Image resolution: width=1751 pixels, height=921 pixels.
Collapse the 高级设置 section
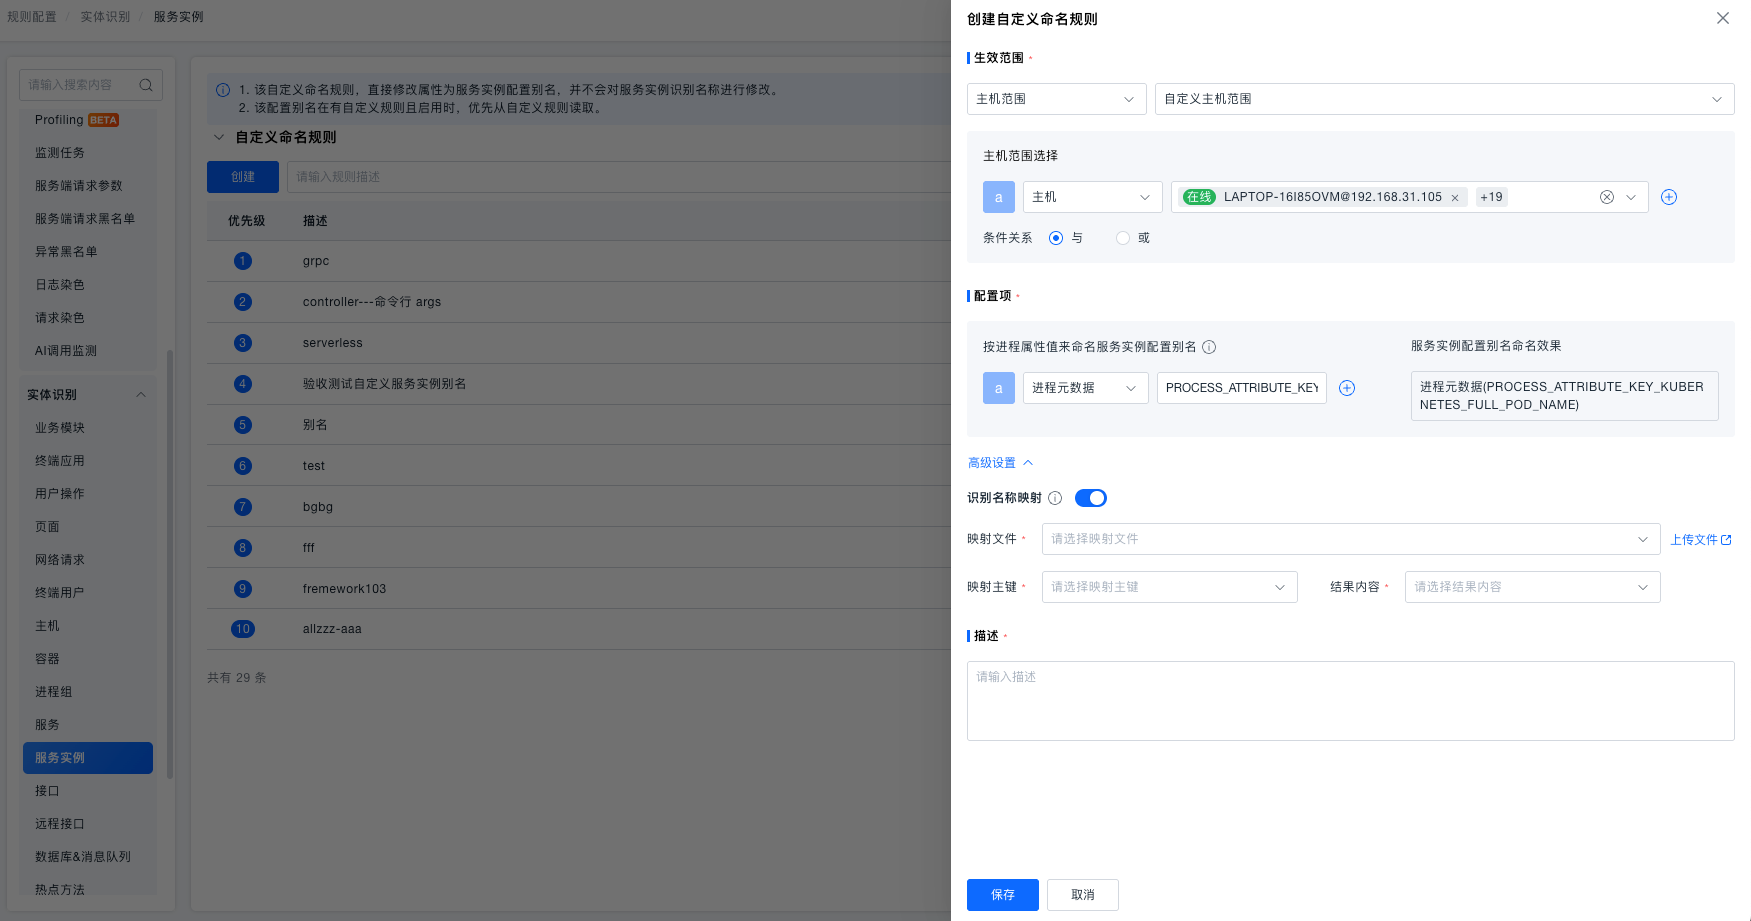point(1000,463)
